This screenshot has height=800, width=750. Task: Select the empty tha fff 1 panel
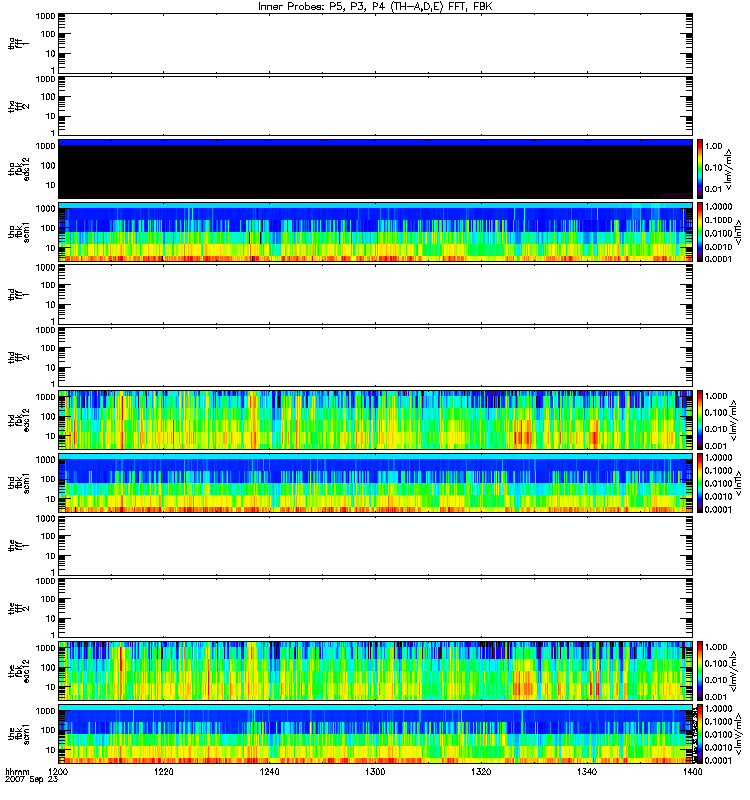click(375, 43)
